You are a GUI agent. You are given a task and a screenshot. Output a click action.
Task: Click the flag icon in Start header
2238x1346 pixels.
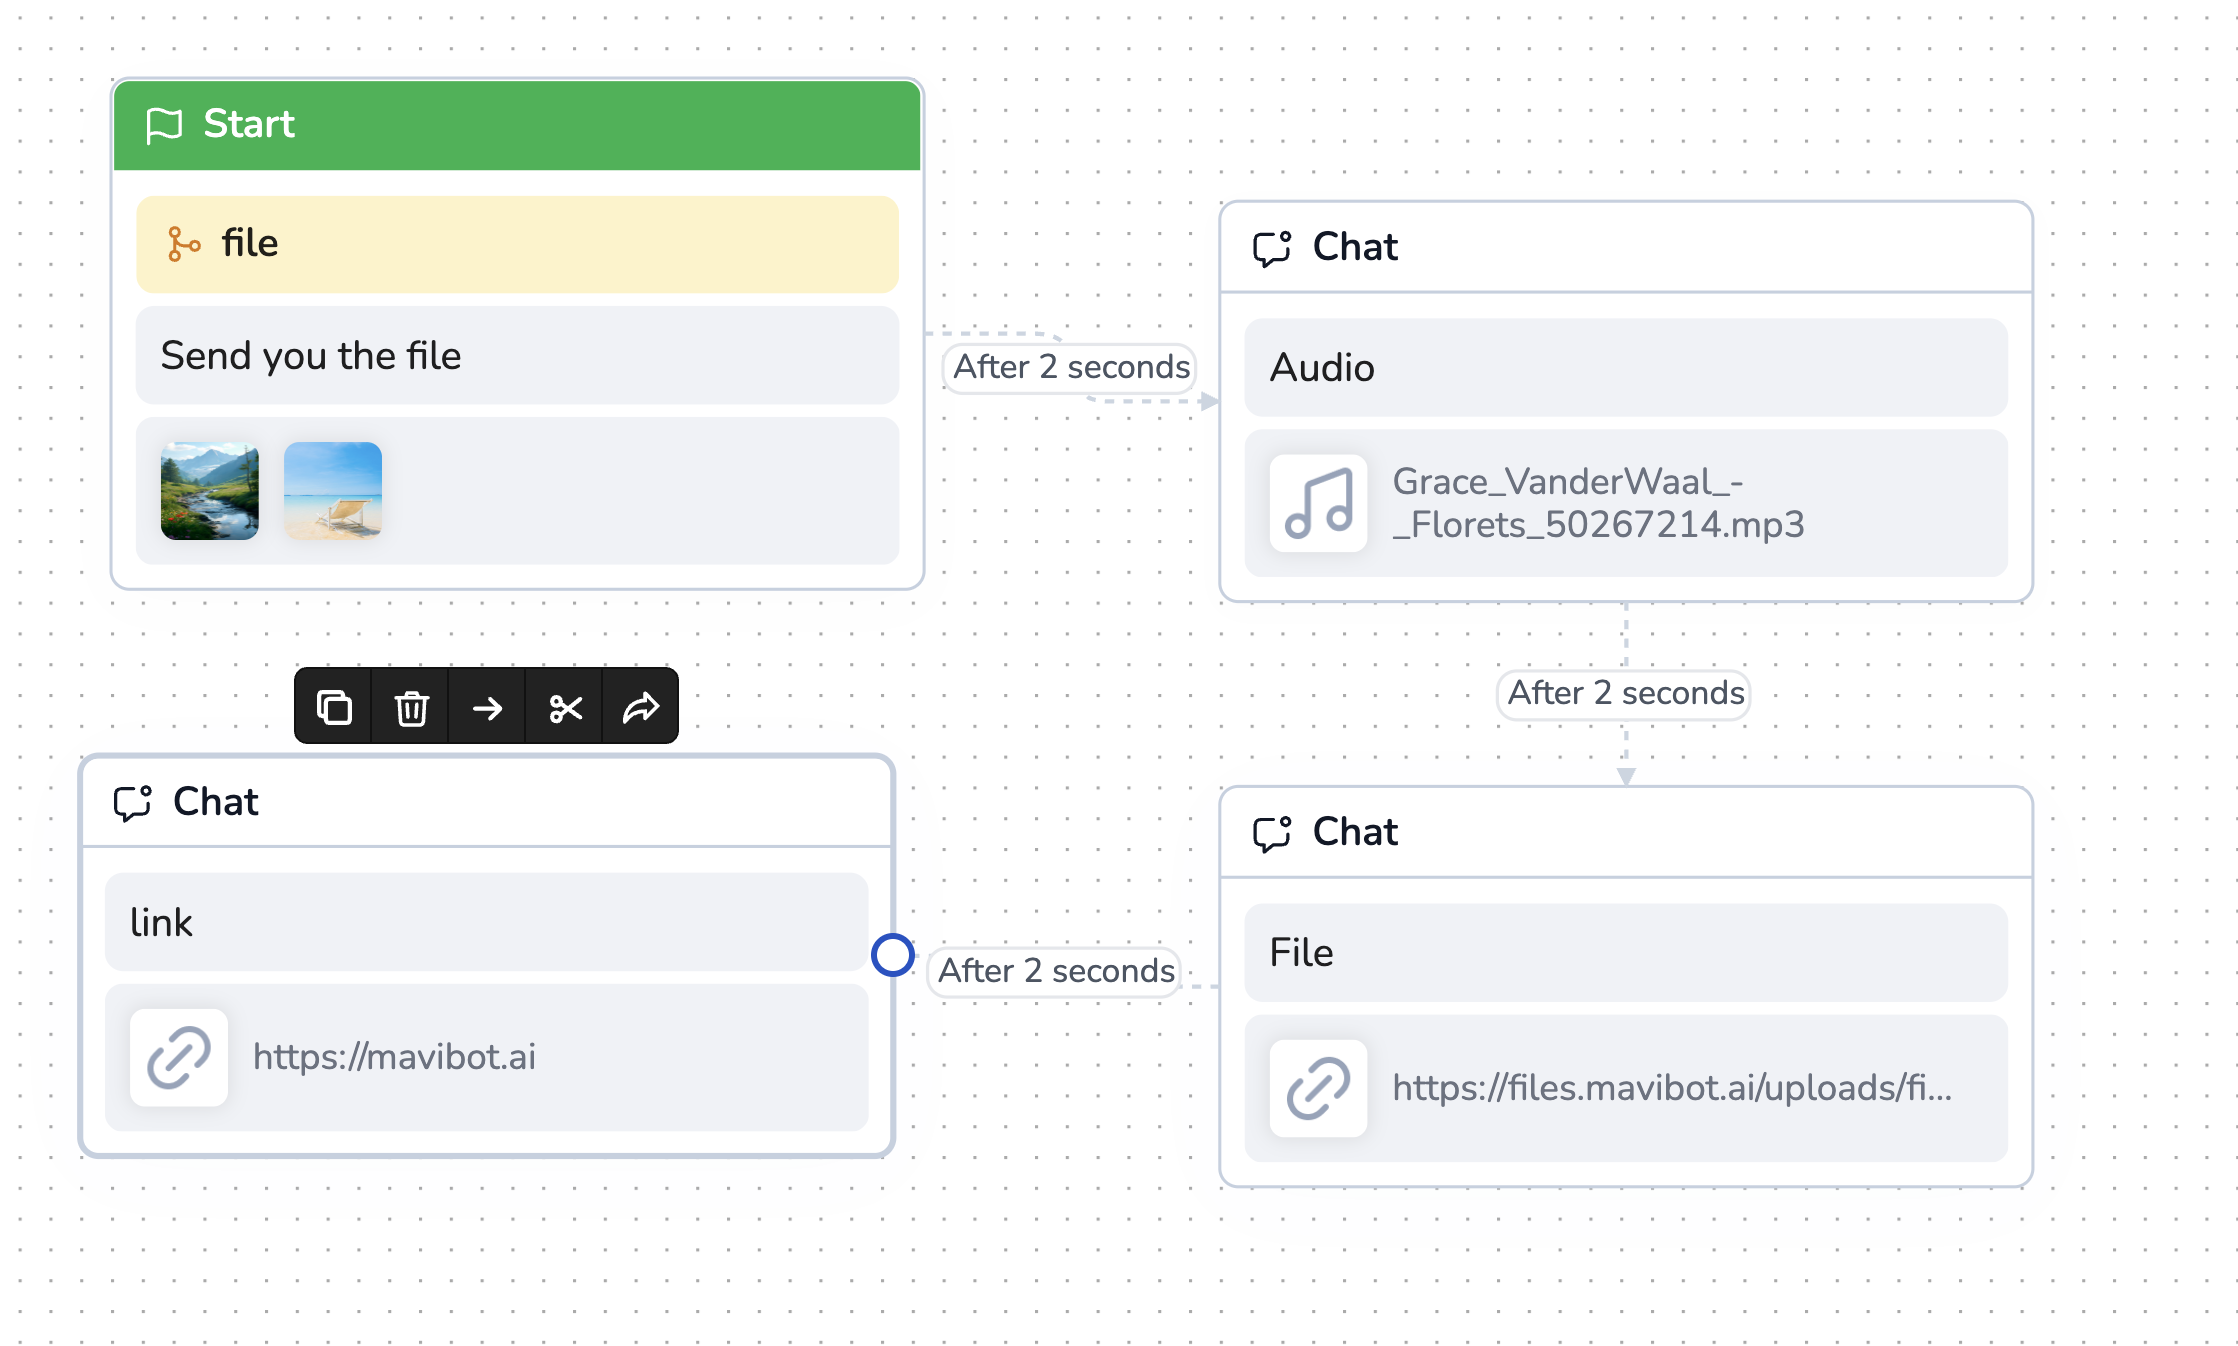pyautogui.click(x=164, y=125)
